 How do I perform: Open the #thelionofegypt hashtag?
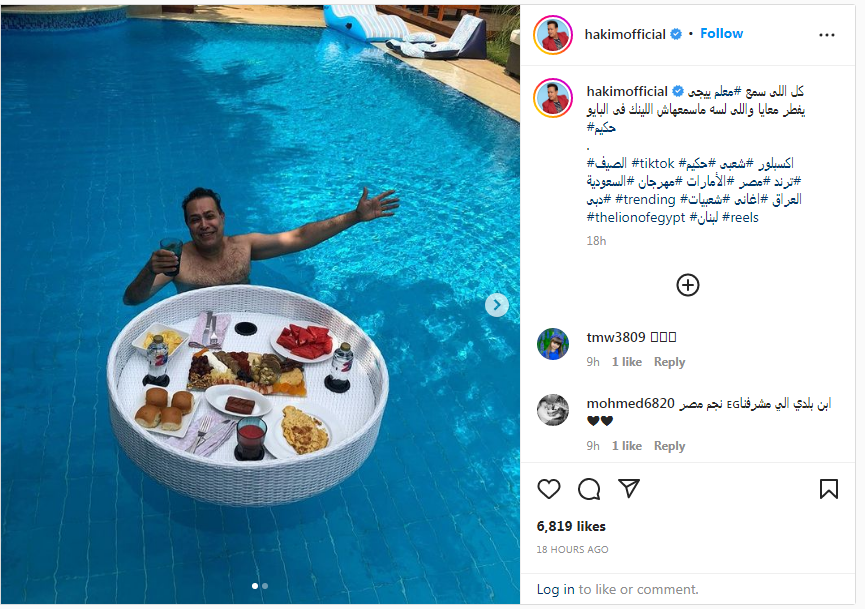(636, 217)
